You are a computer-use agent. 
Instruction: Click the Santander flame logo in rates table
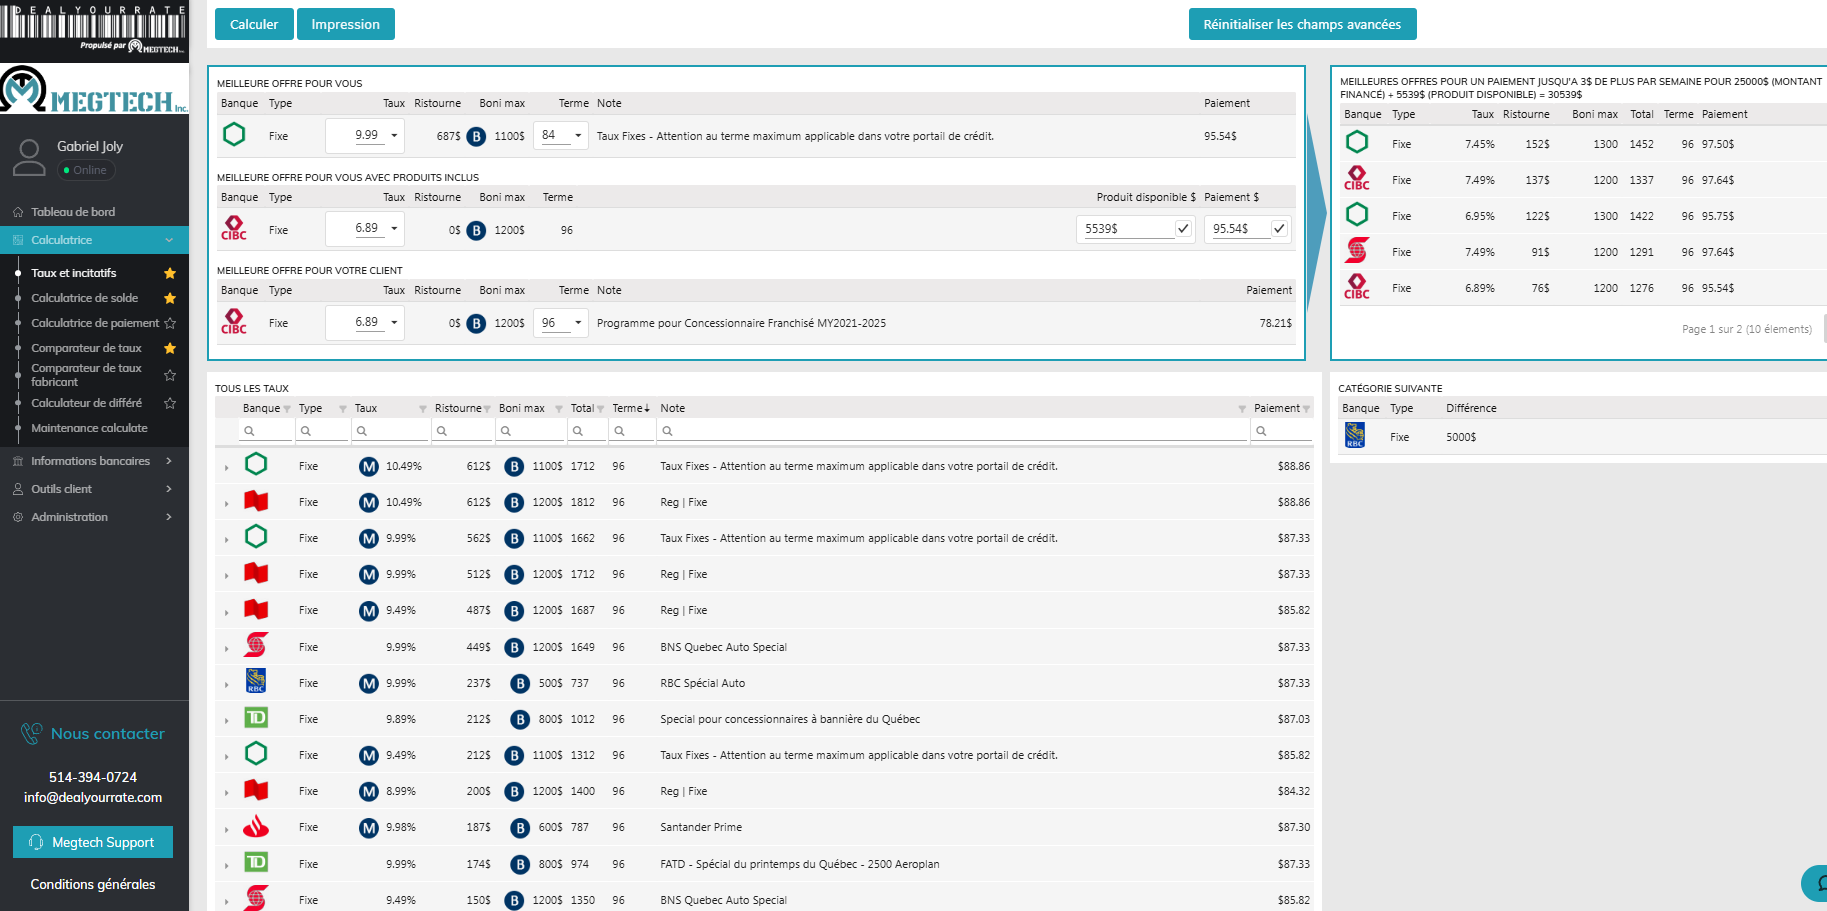pos(256,827)
